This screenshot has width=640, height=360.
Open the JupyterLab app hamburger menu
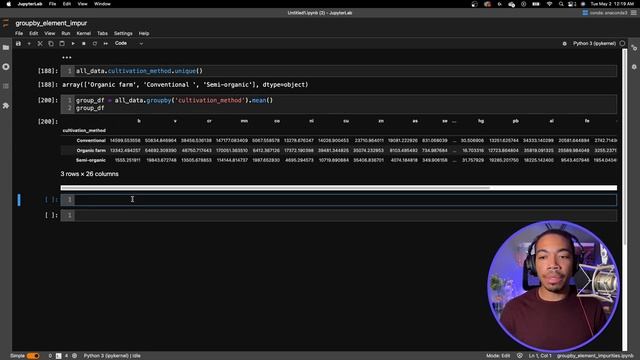pyautogui.click(x=633, y=13)
